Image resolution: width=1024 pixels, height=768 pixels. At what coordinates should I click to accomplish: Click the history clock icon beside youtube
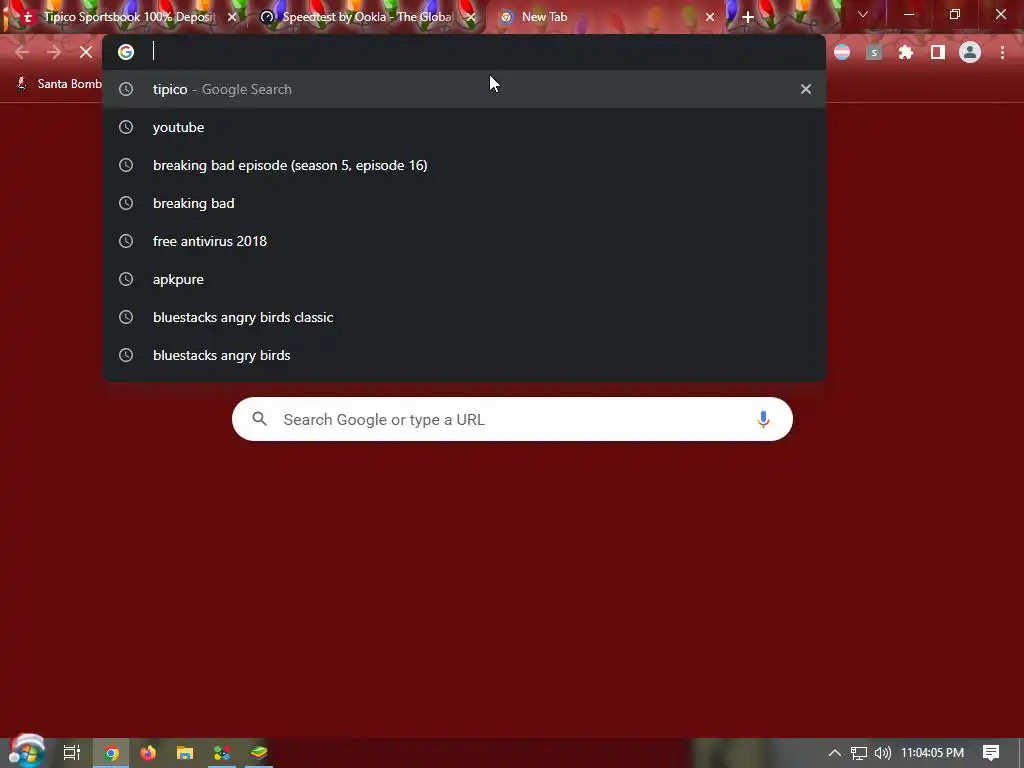(x=126, y=127)
